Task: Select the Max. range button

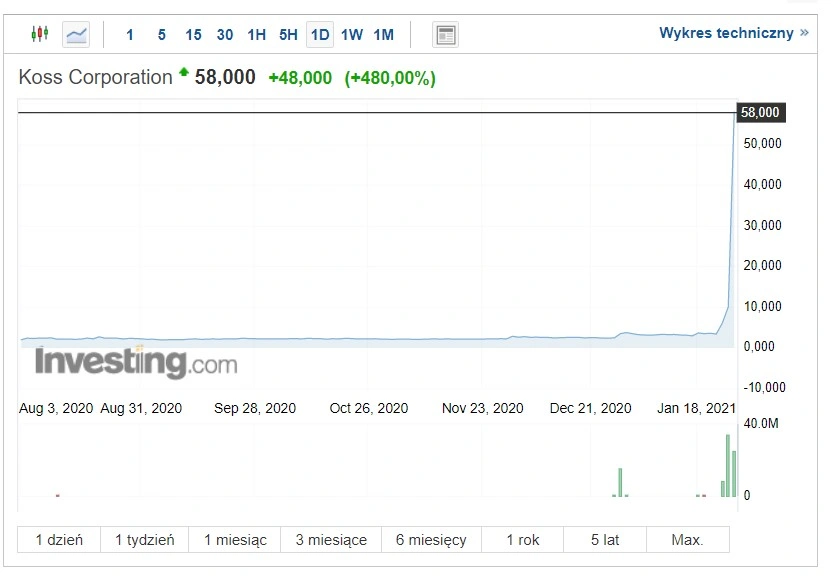Action: pyautogui.click(x=687, y=540)
